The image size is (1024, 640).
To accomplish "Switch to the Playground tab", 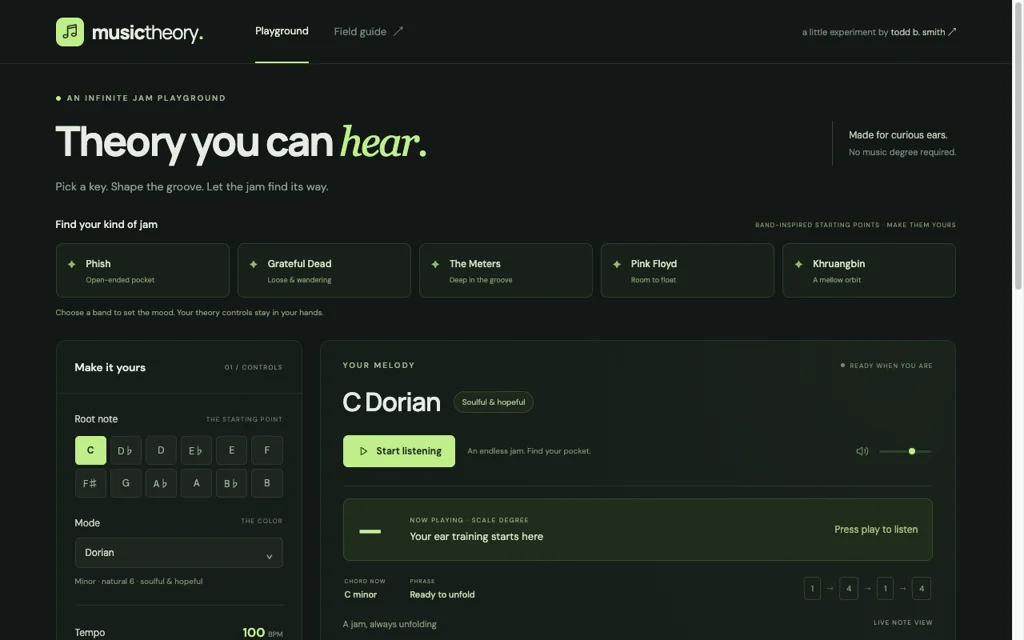I will pos(281,31).
